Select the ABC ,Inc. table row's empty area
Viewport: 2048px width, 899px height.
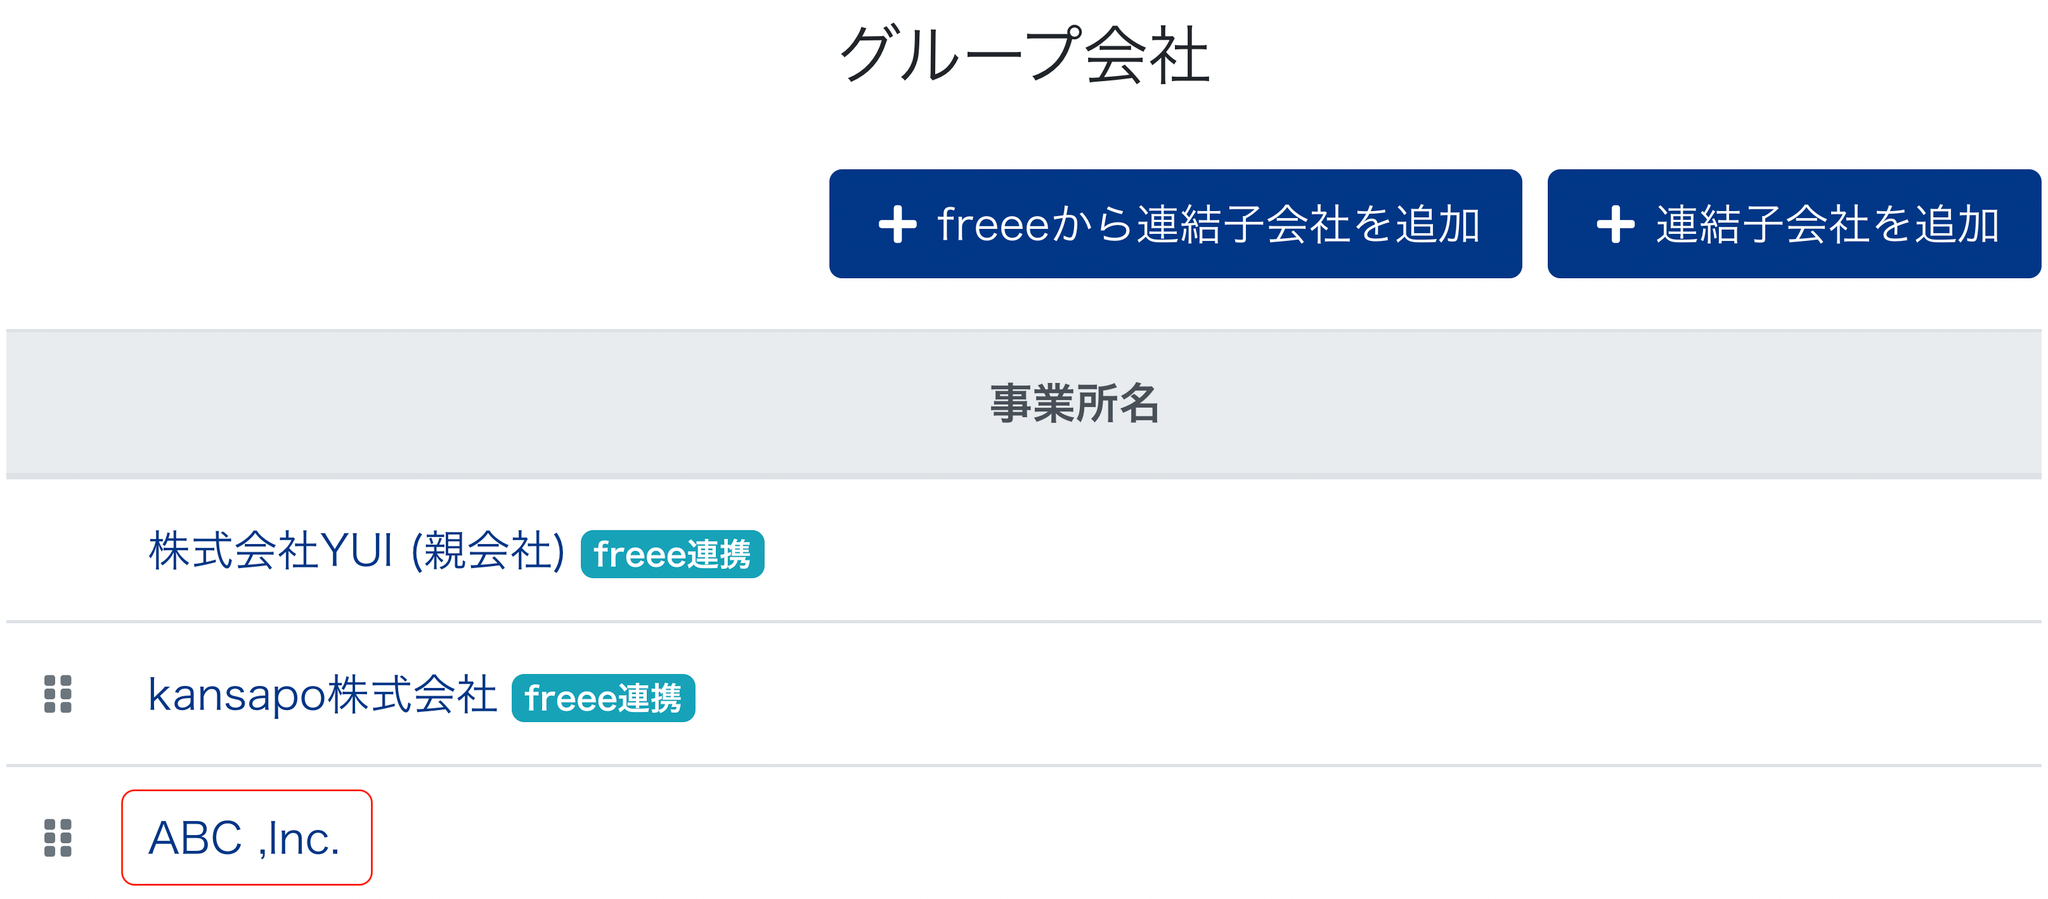pos(1200,838)
